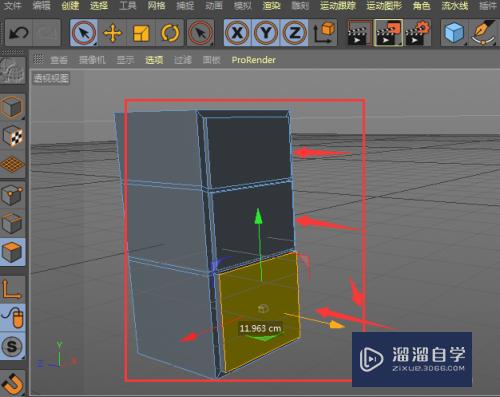This screenshot has width=500, height=397.
Task: Open the 插件 menu
Action: coord(488,6)
